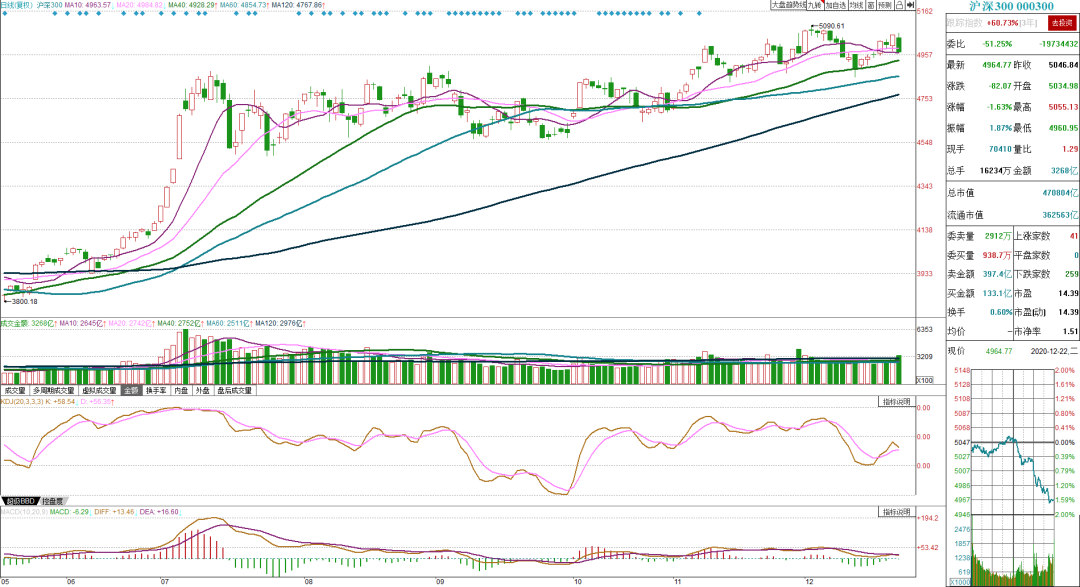Click 指标说明 button in MACD panel

coord(897,512)
